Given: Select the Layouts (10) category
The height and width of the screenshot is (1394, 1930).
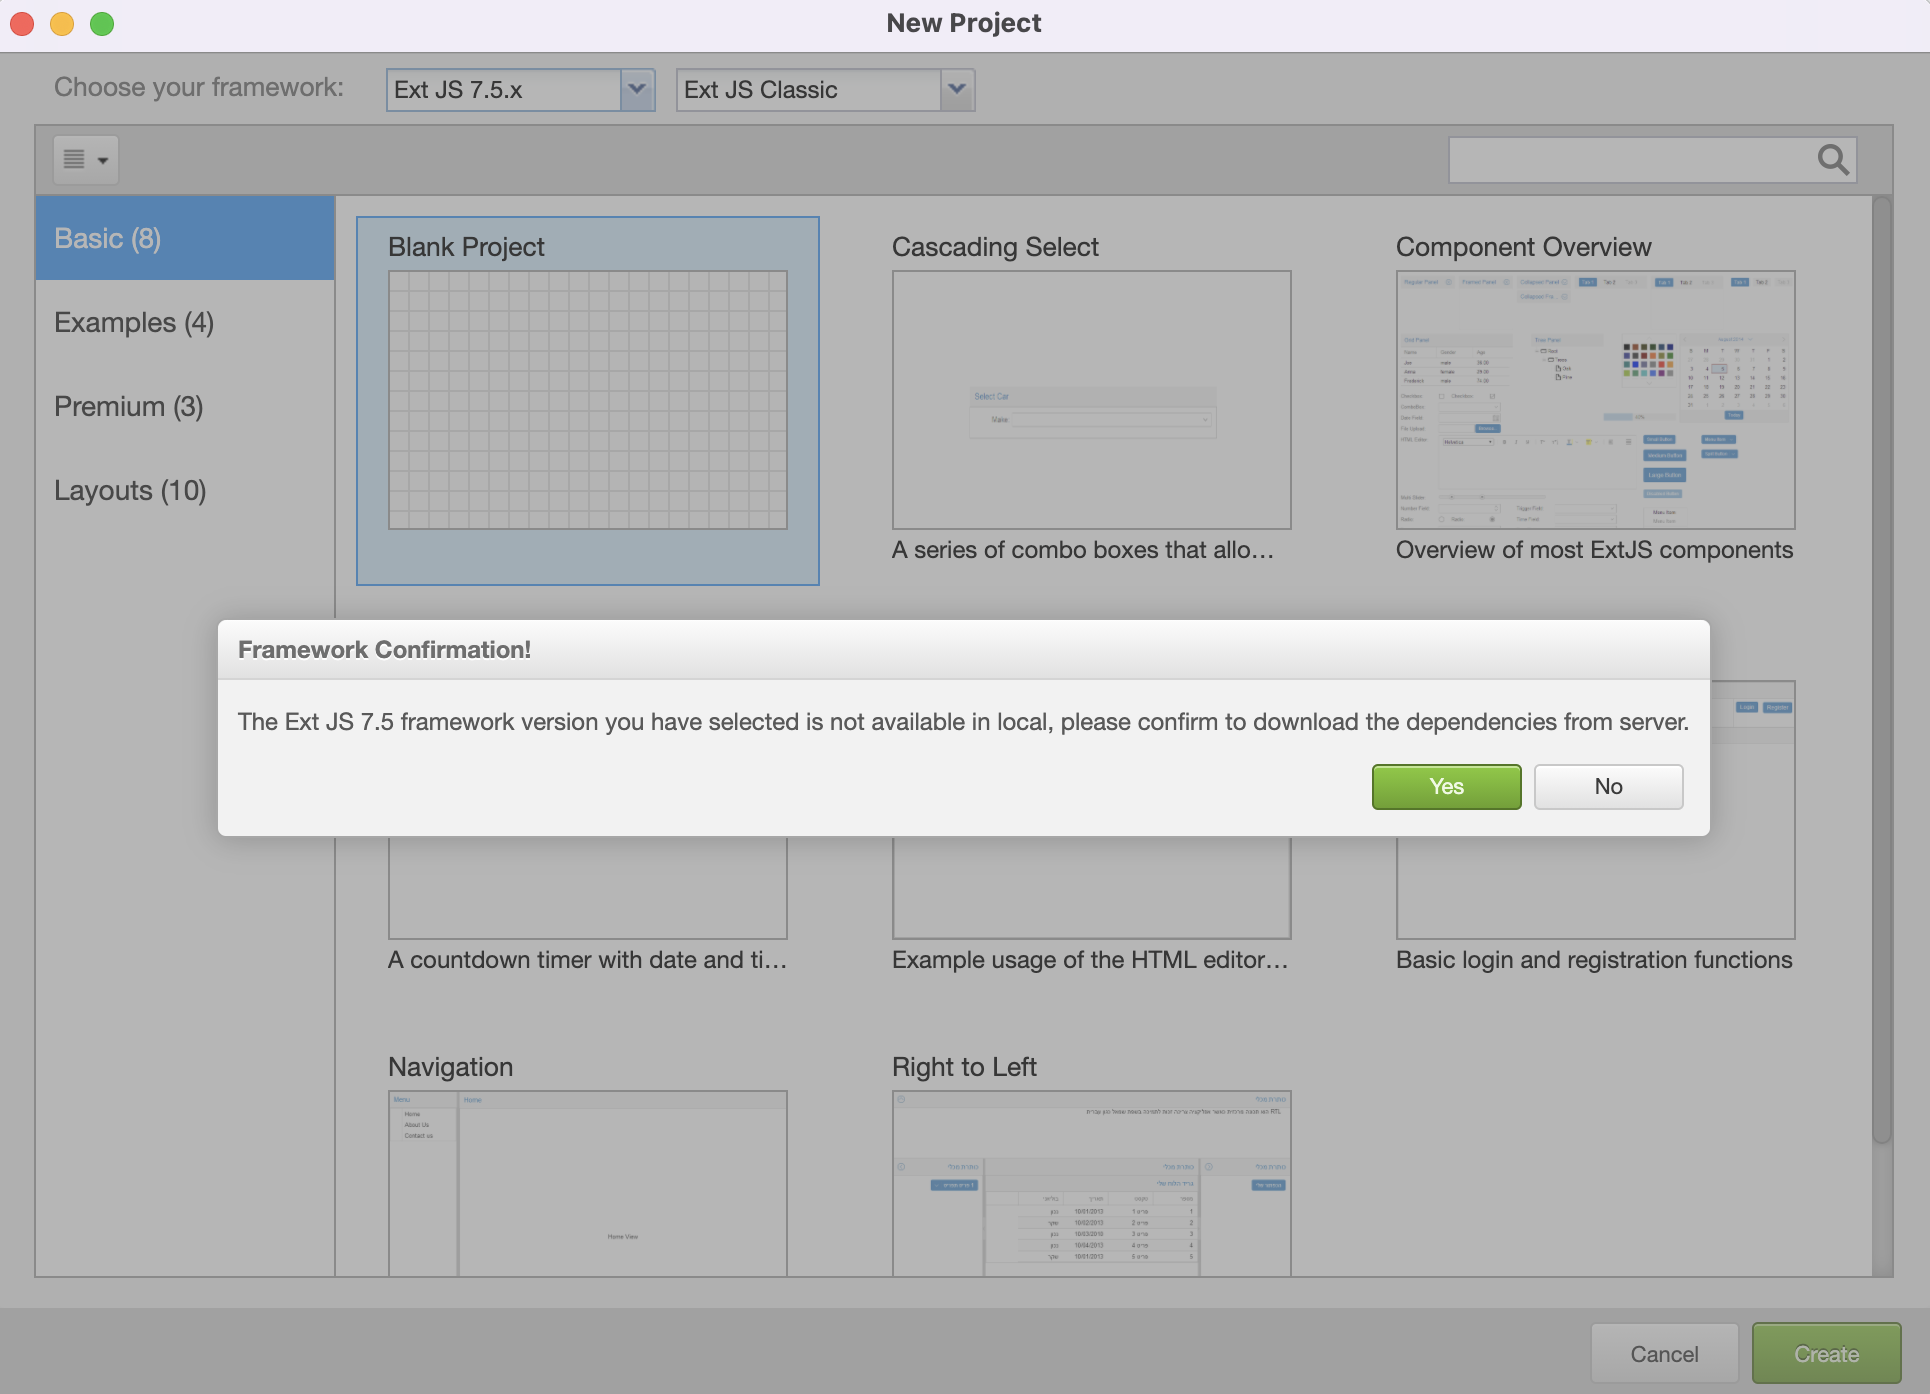Looking at the screenshot, I should tap(185, 490).
